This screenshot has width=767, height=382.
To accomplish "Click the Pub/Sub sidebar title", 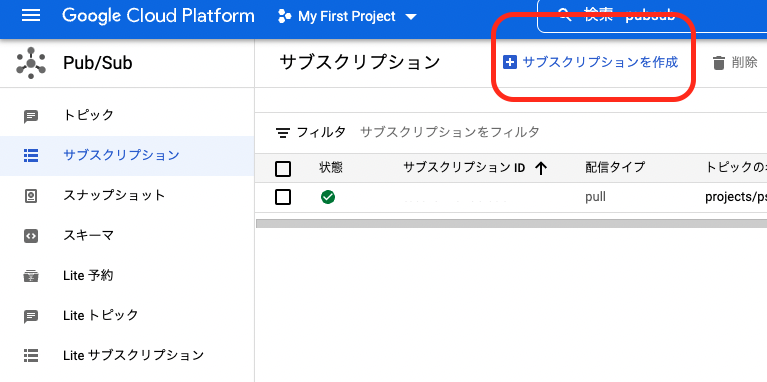I will [98, 63].
